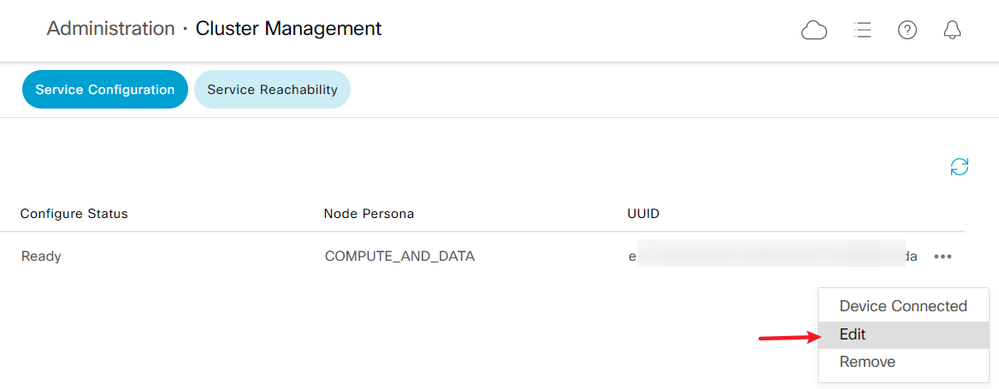The height and width of the screenshot is (389, 999).
Task: Sort by the Configure Status column
Action: 74,214
